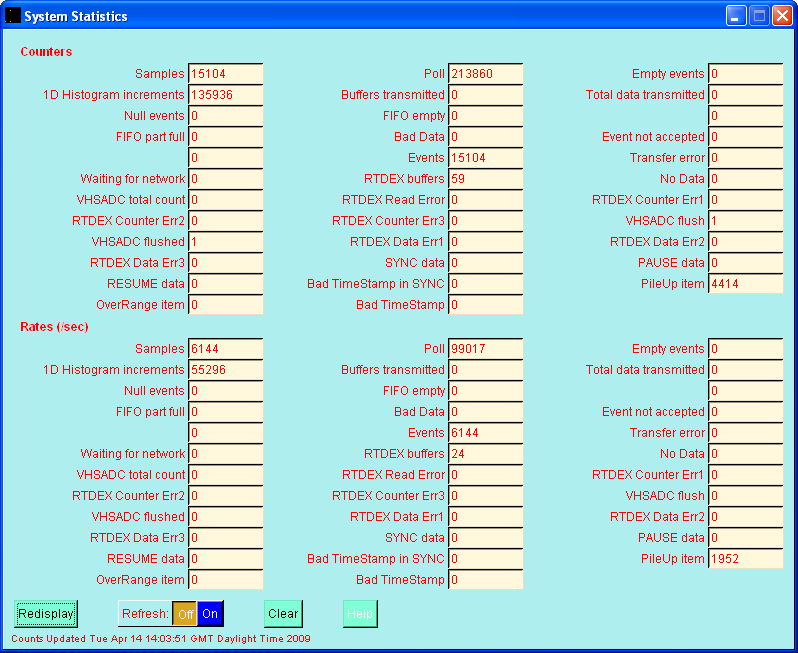Select the Samples field under Counters
This screenshot has width=798, height=653.
click(x=225, y=74)
